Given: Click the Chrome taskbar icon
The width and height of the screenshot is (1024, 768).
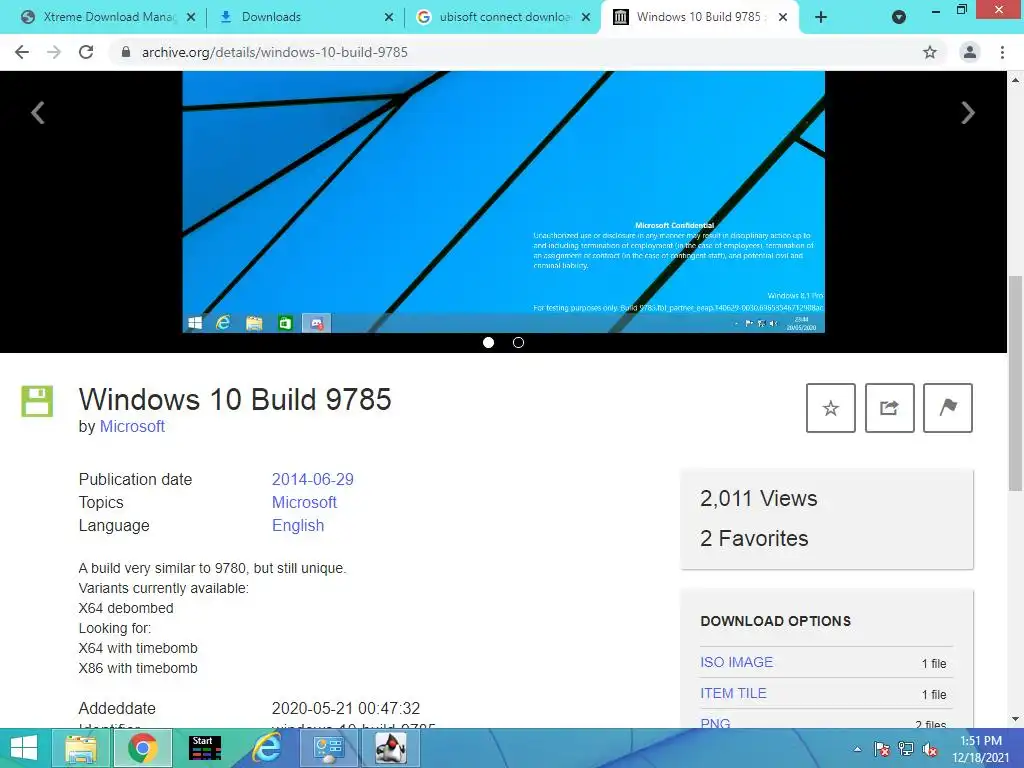Looking at the screenshot, I should click(x=143, y=748).
